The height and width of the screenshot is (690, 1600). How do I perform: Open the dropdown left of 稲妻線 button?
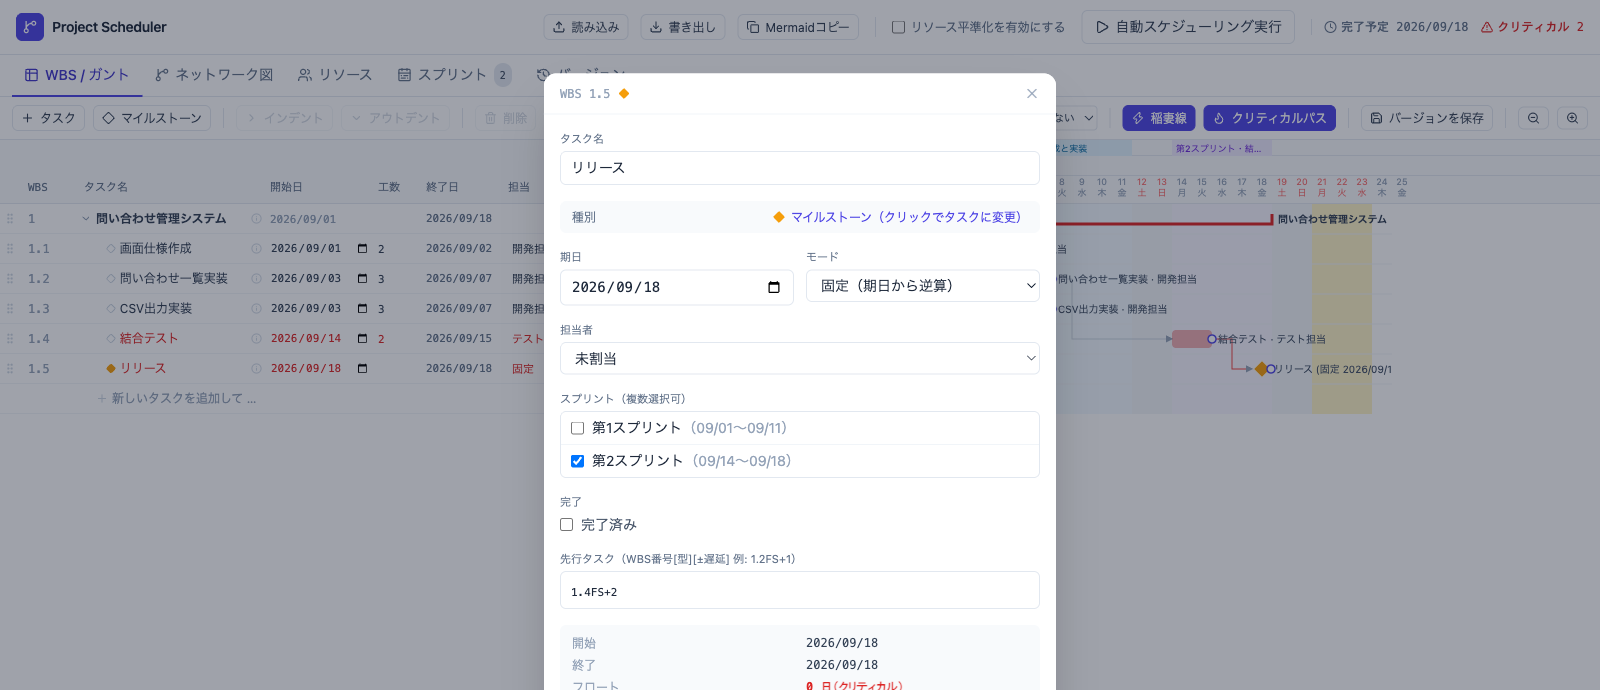click(1078, 118)
